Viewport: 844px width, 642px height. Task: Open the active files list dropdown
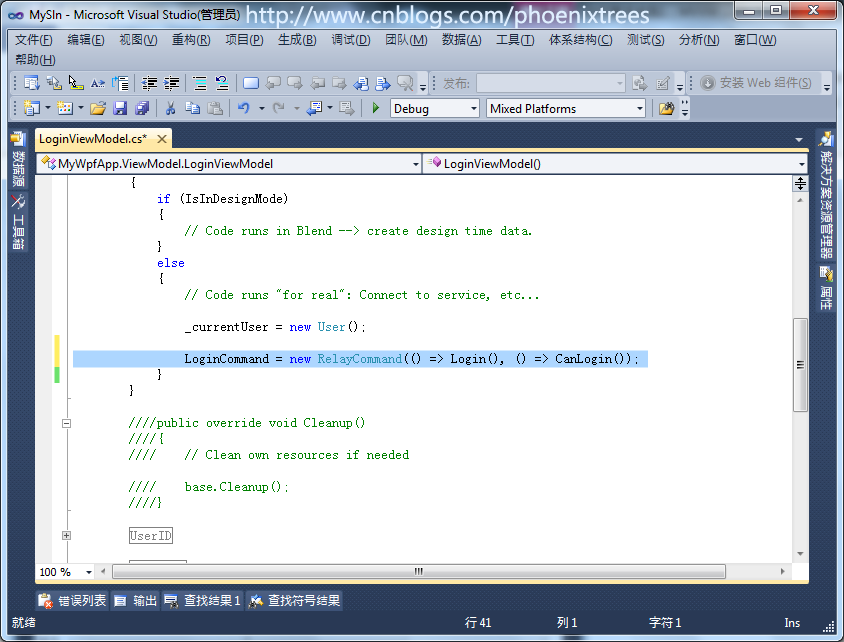tap(799, 140)
